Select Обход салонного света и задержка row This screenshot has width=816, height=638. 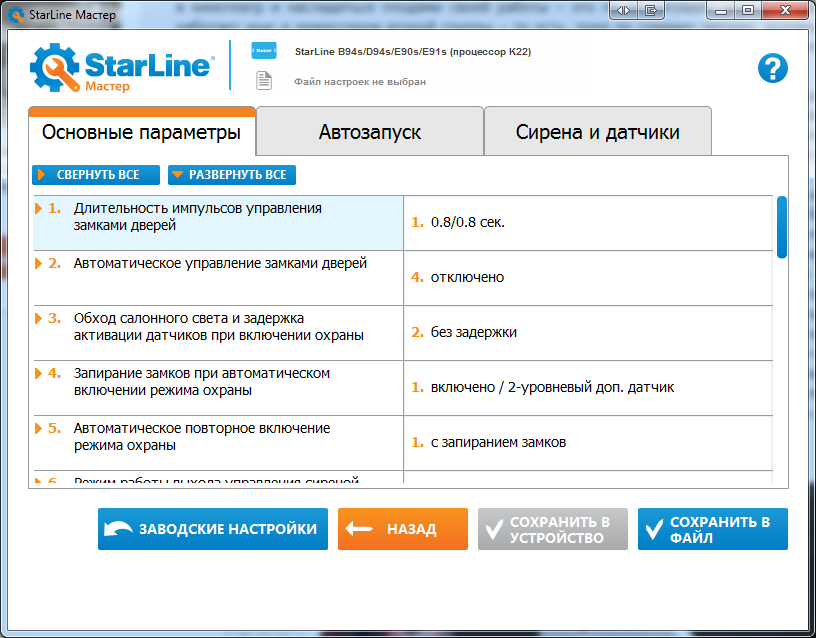click(x=219, y=333)
